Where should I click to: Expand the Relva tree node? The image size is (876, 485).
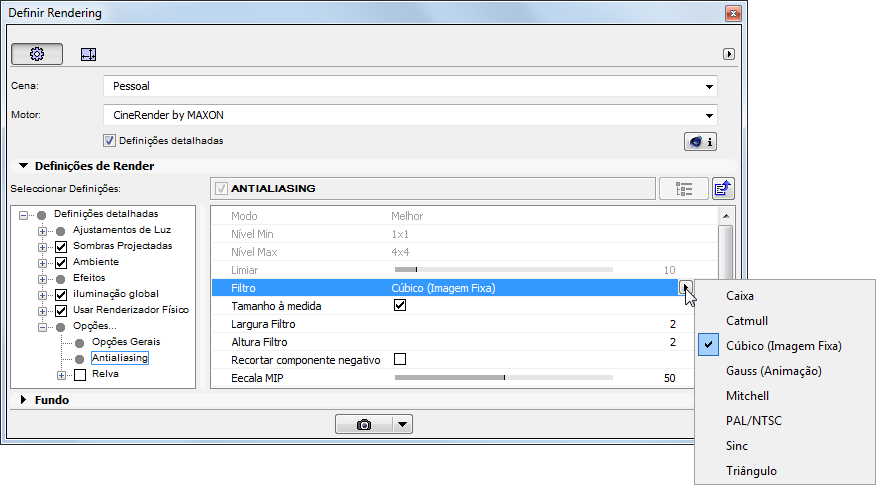61,375
